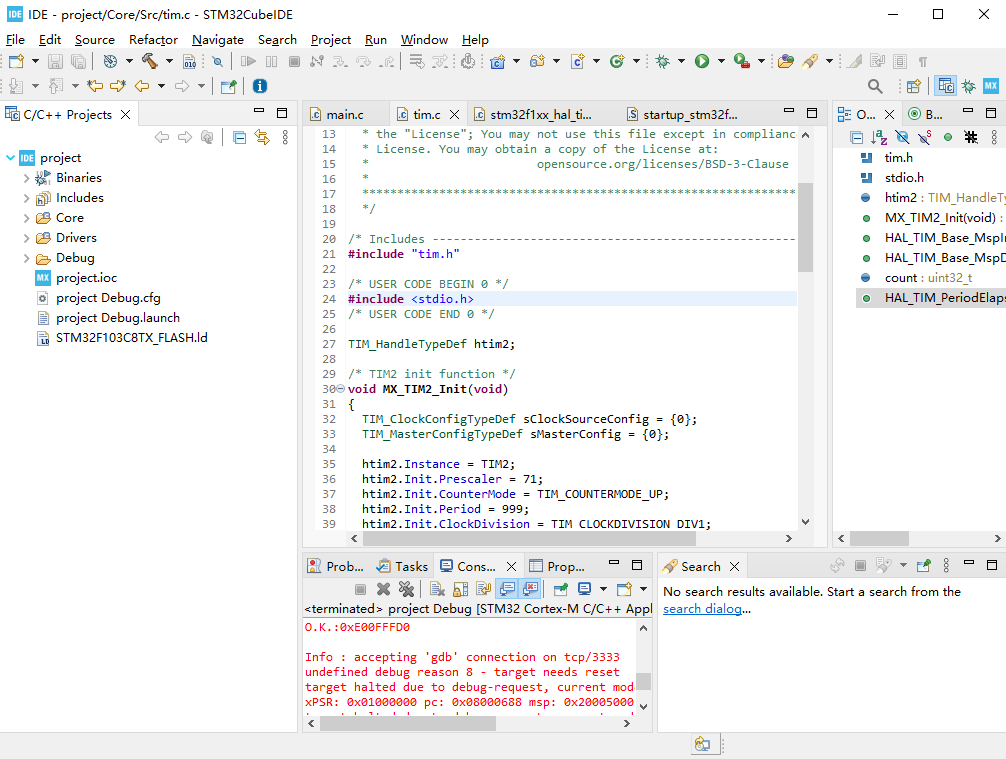Click line 24 #include <stdio.h> text
The width and height of the screenshot is (1006, 759).
click(x=411, y=299)
